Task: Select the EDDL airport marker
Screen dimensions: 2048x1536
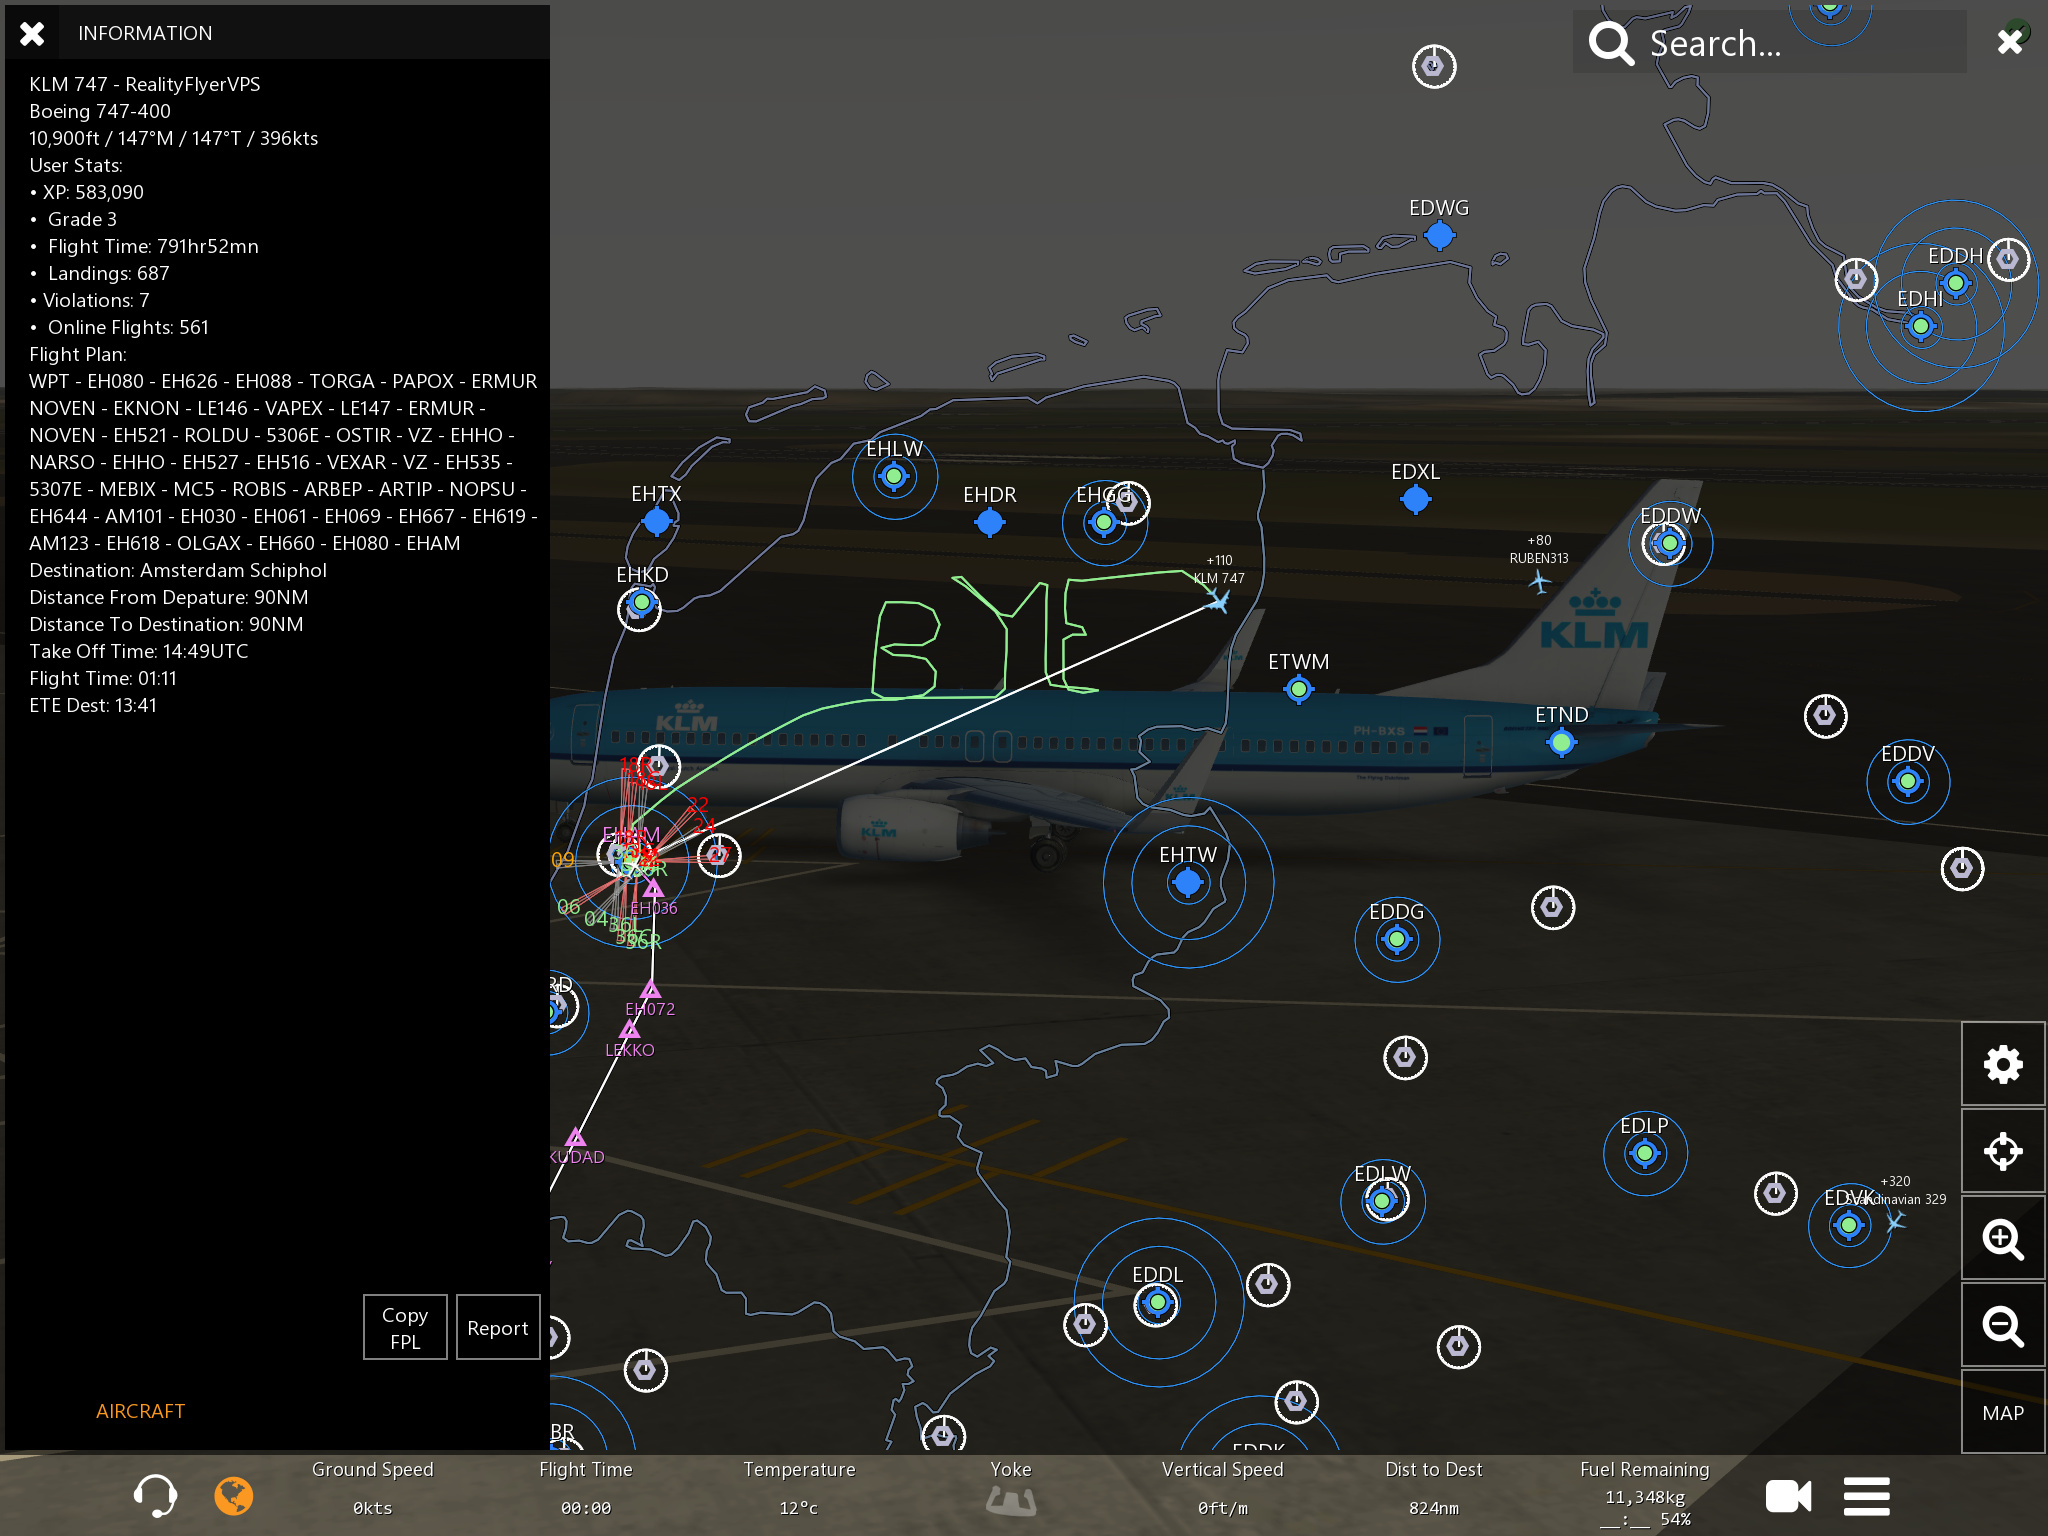Action: [x=1158, y=1302]
